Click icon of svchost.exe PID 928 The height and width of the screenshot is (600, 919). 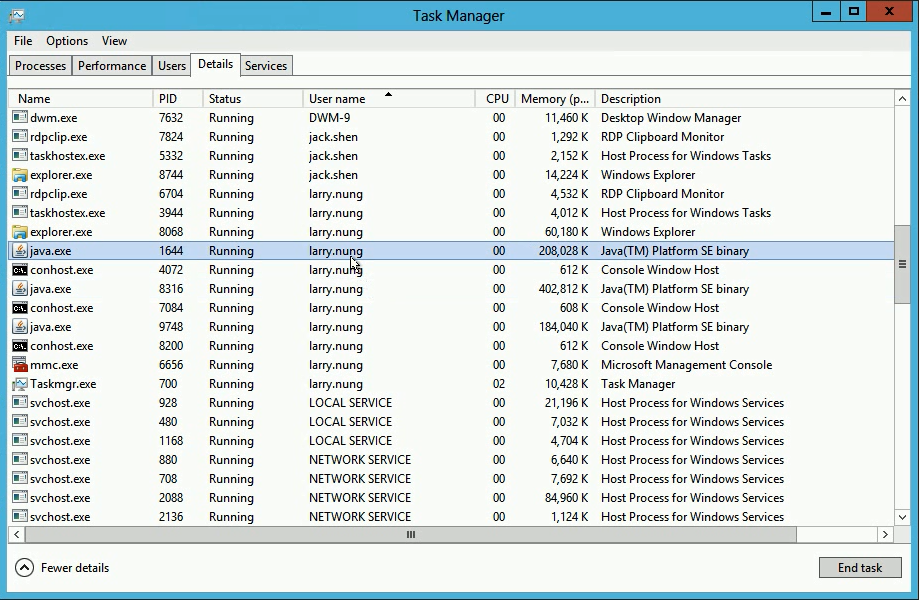20,403
